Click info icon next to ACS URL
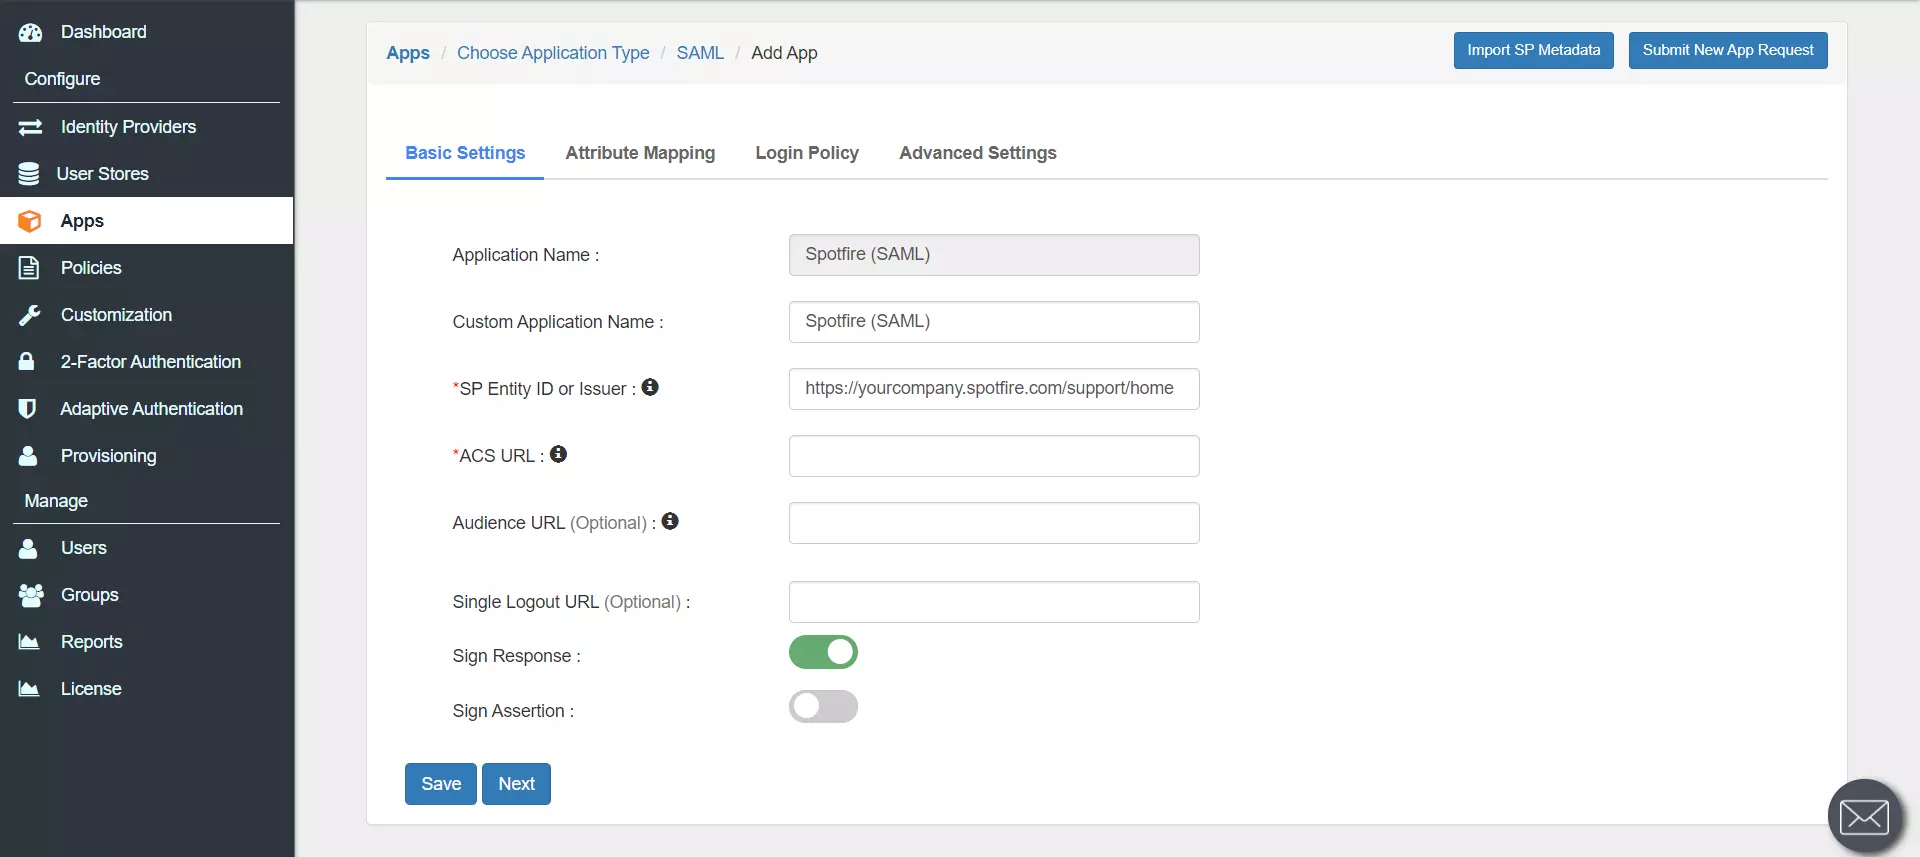Image resolution: width=1920 pixels, height=857 pixels. (x=559, y=454)
